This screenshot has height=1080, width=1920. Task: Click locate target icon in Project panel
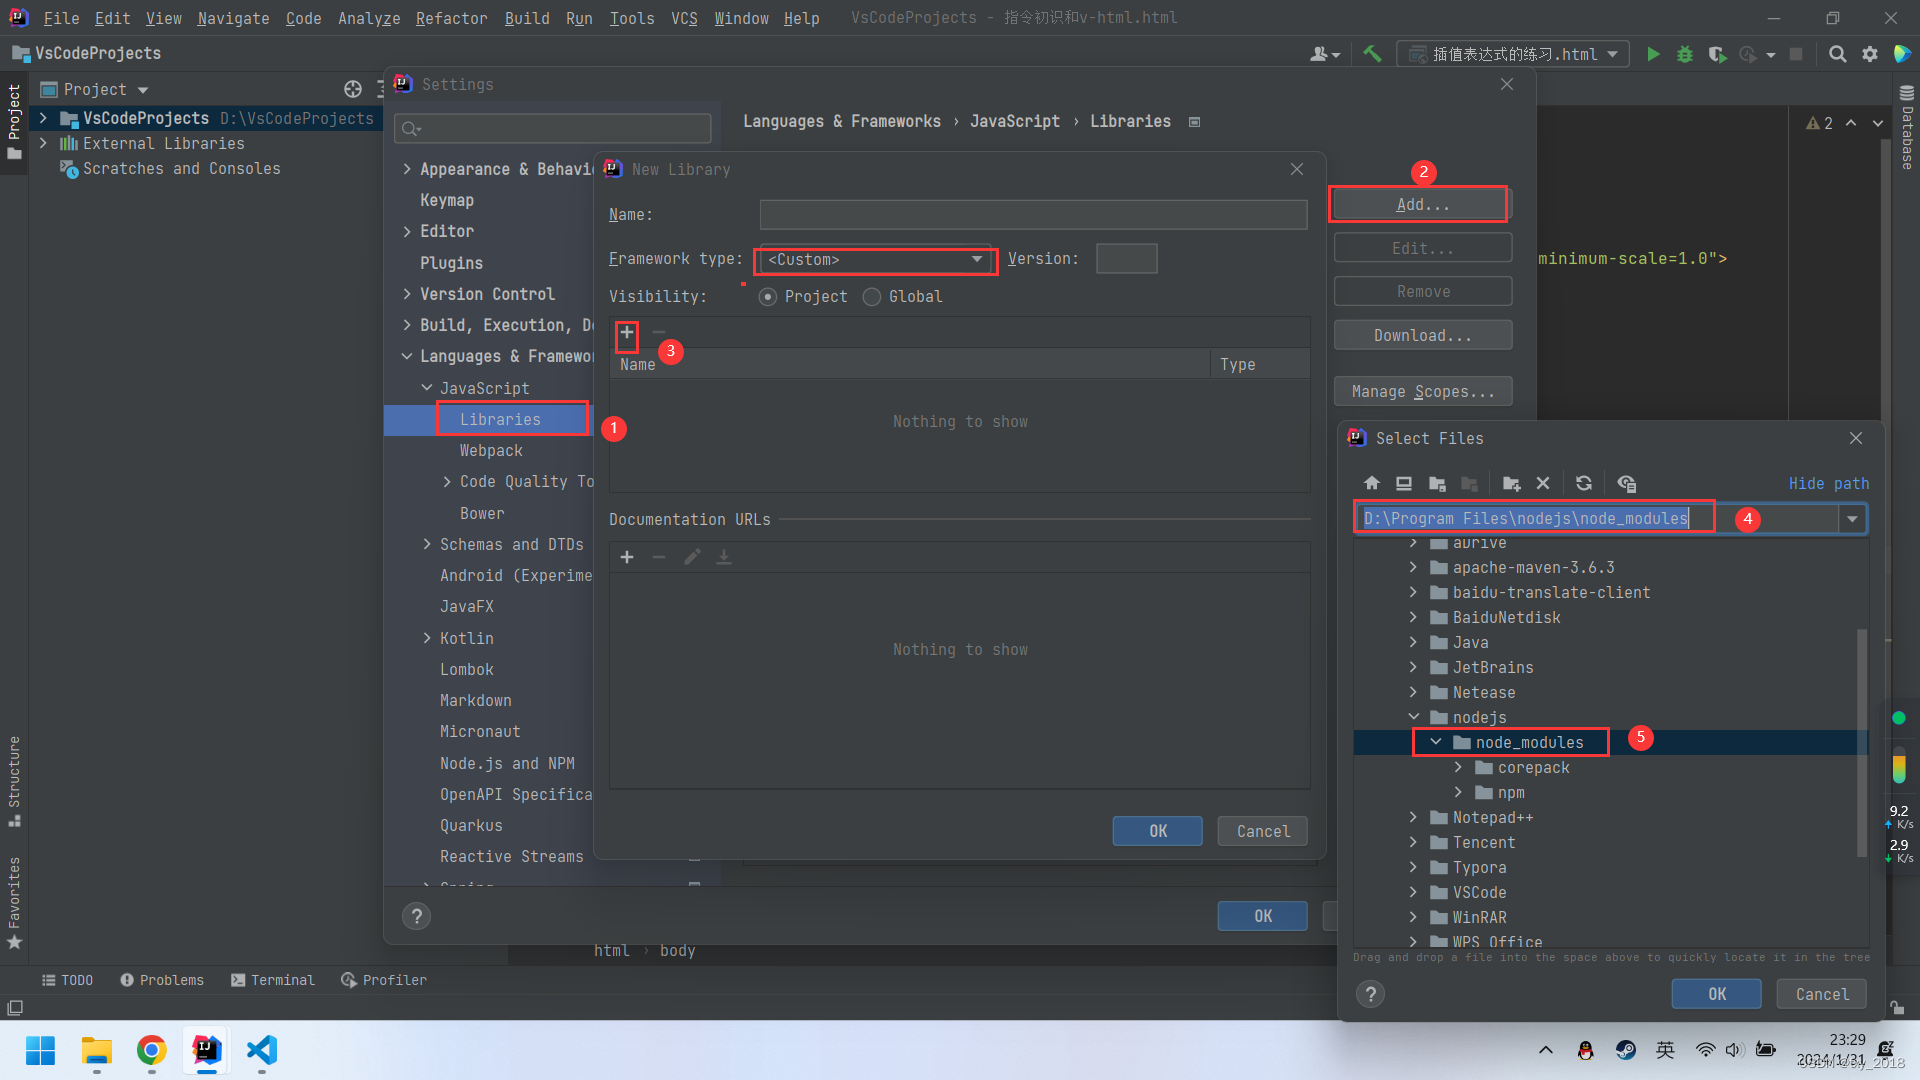point(353,89)
